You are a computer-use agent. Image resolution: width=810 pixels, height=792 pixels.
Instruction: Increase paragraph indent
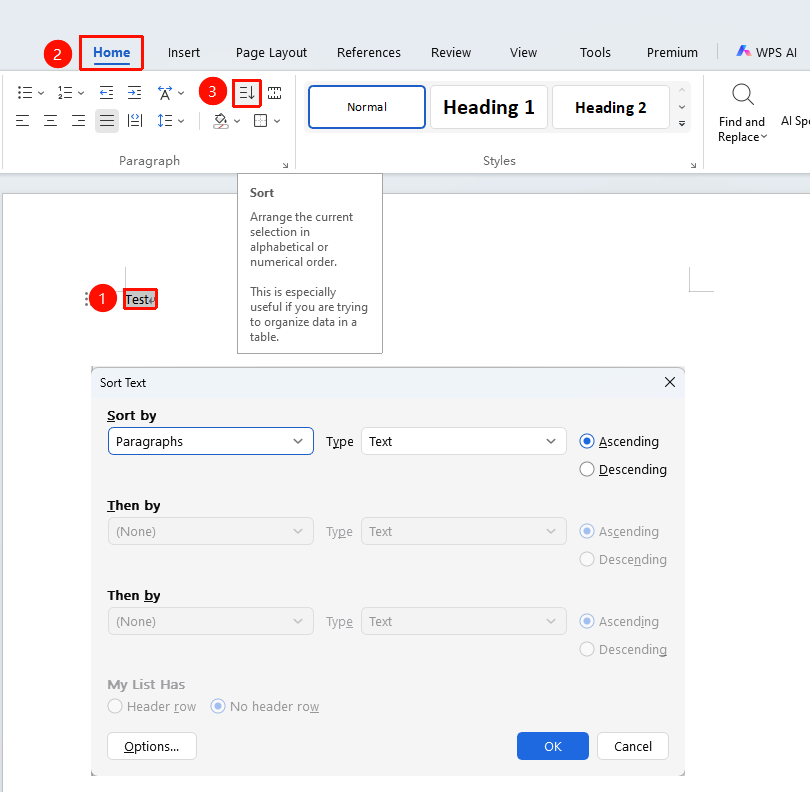pos(134,93)
